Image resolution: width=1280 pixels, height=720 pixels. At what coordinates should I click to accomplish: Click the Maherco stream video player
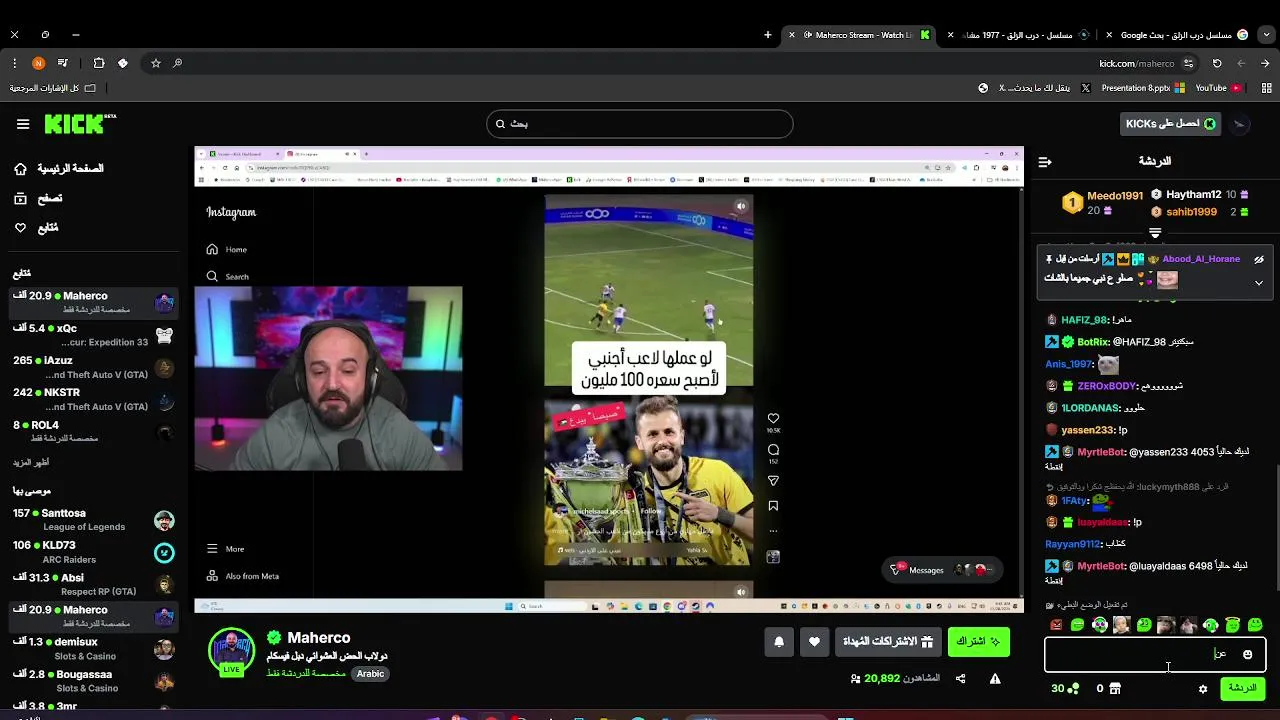[609, 380]
